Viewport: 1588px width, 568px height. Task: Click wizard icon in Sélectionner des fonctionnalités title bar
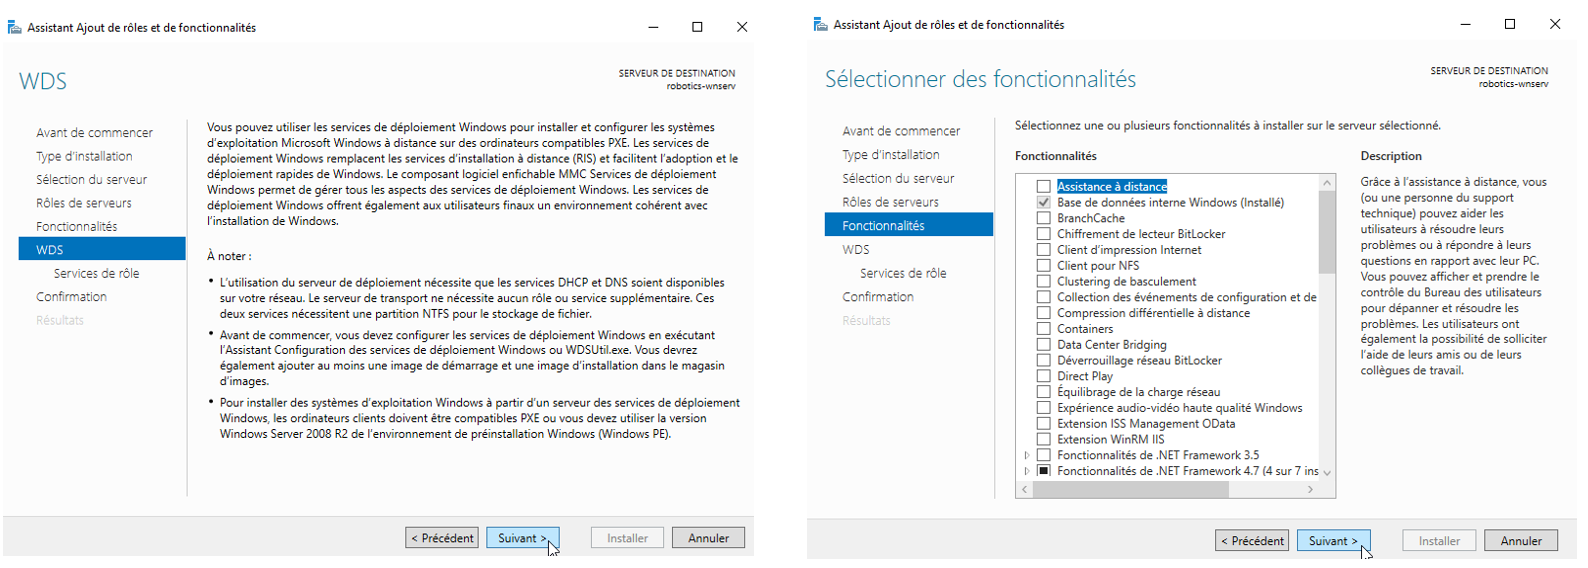tap(820, 24)
